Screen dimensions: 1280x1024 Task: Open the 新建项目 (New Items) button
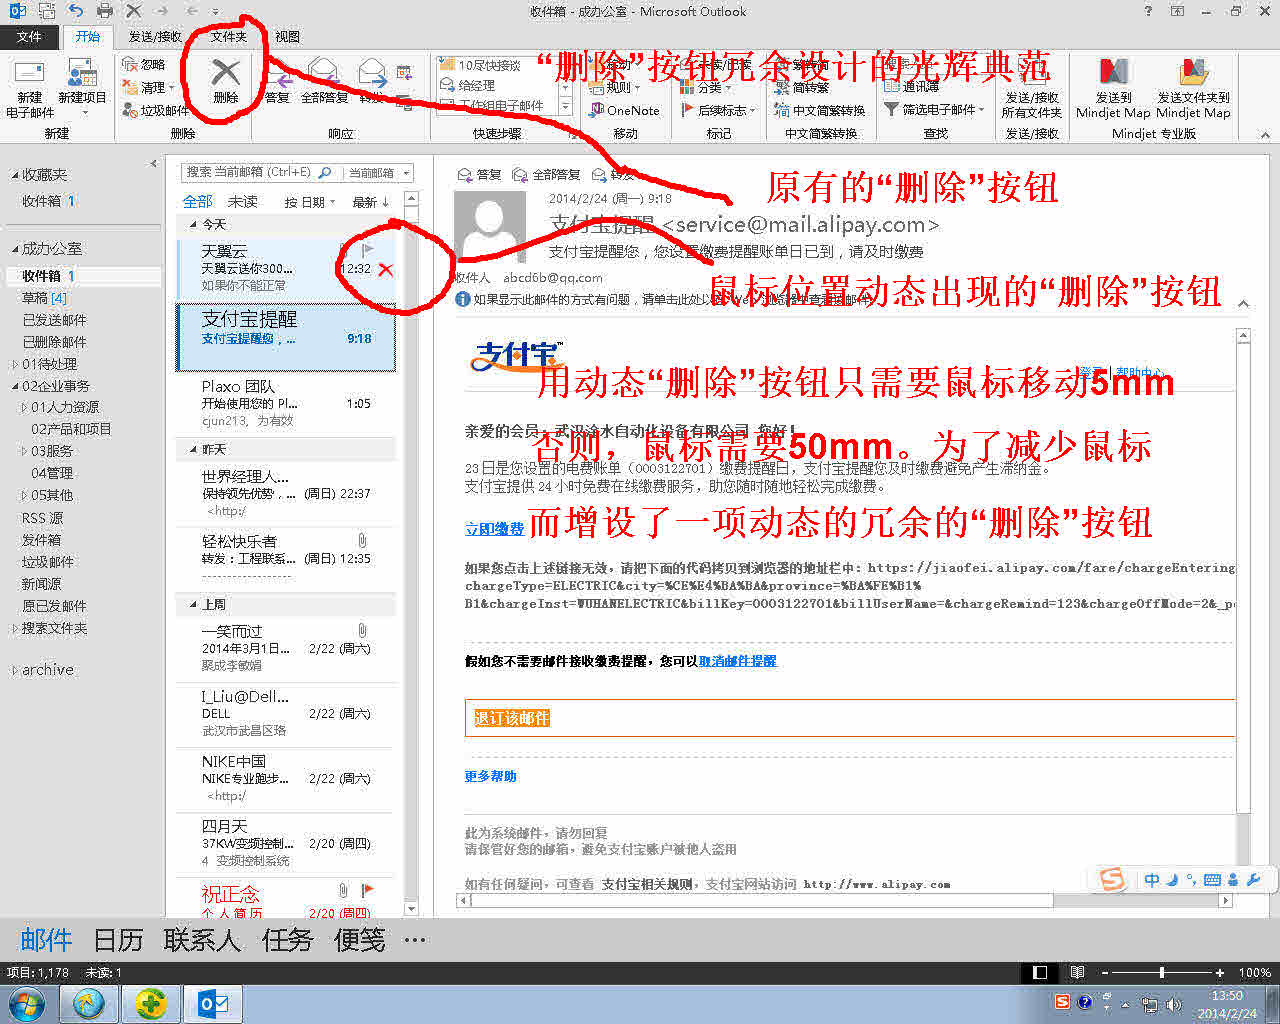[x=82, y=88]
